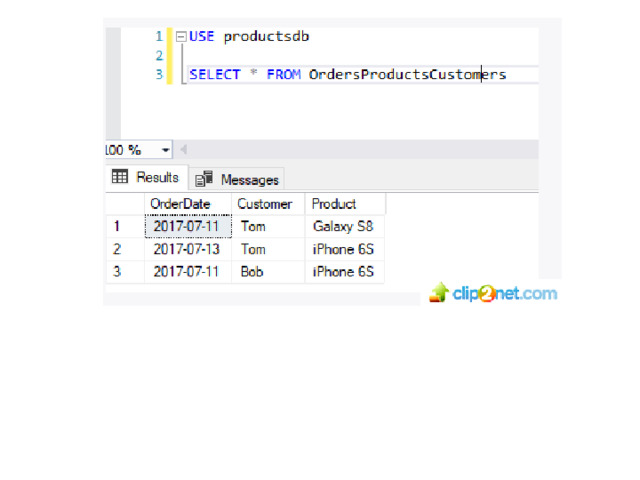Select the 2017-07-13 order date cell

(187, 249)
